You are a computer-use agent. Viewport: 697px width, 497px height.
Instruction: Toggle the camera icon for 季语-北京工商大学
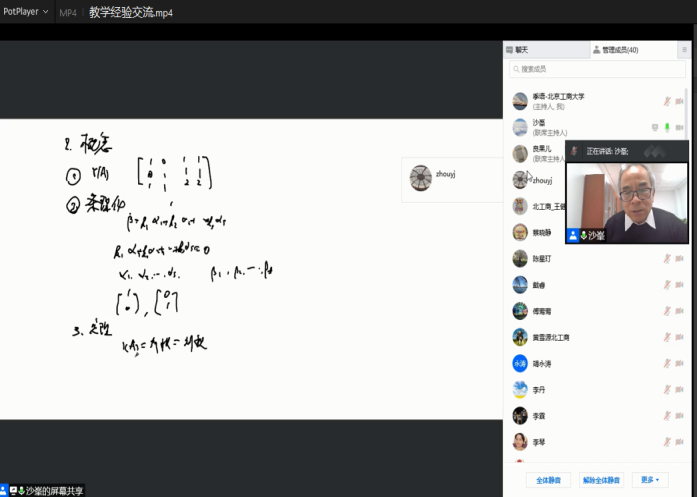(680, 101)
